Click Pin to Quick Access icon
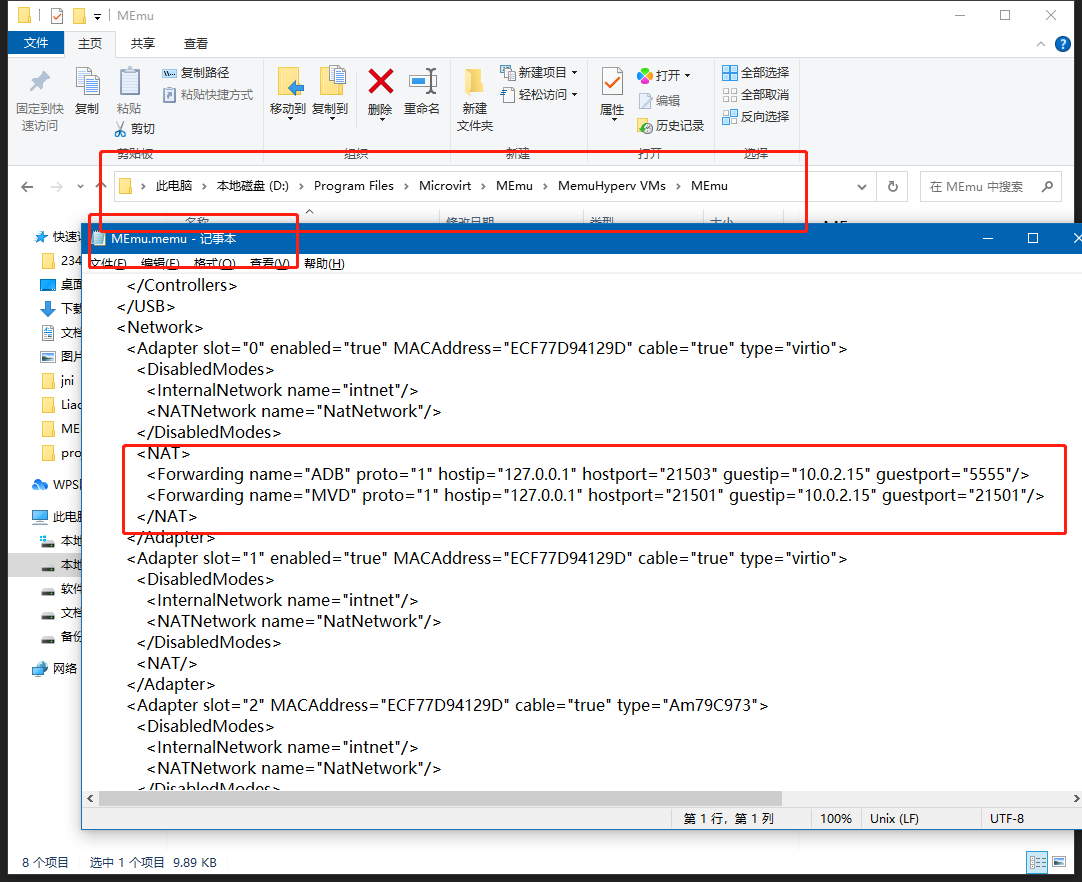Viewport: 1082px width, 882px height. (x=39, y=83)
